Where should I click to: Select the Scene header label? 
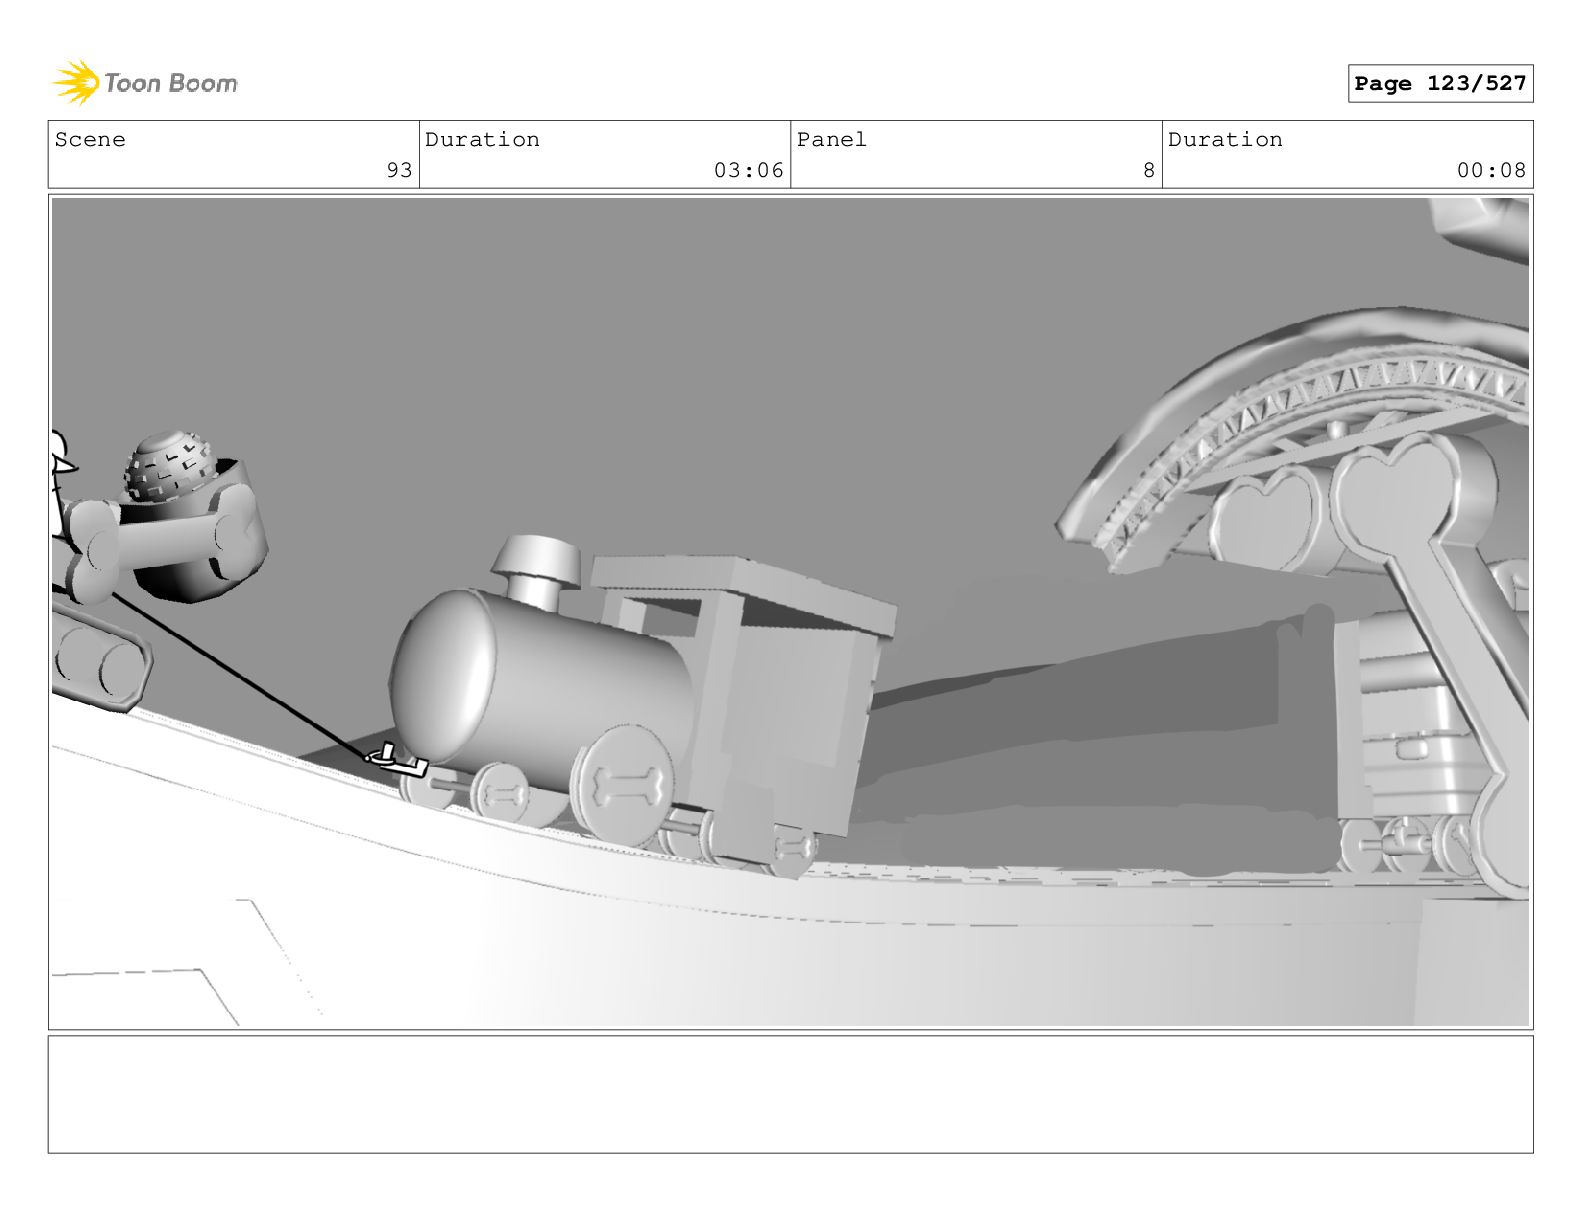91,140
